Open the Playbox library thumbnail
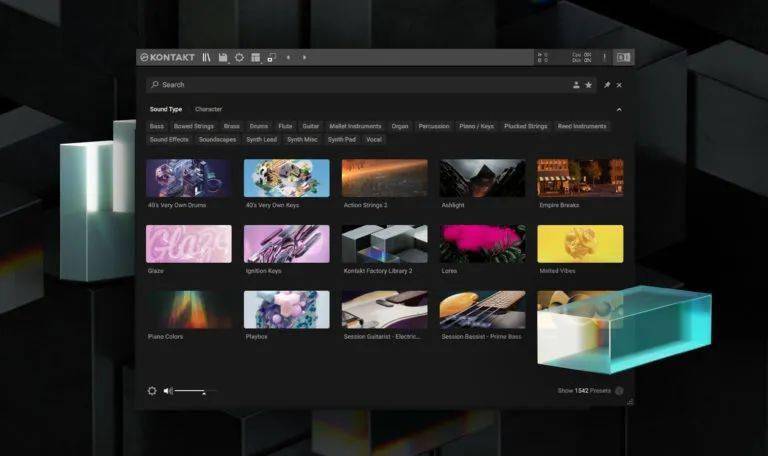This screenshot has width=768, height=456. (287, 310)
